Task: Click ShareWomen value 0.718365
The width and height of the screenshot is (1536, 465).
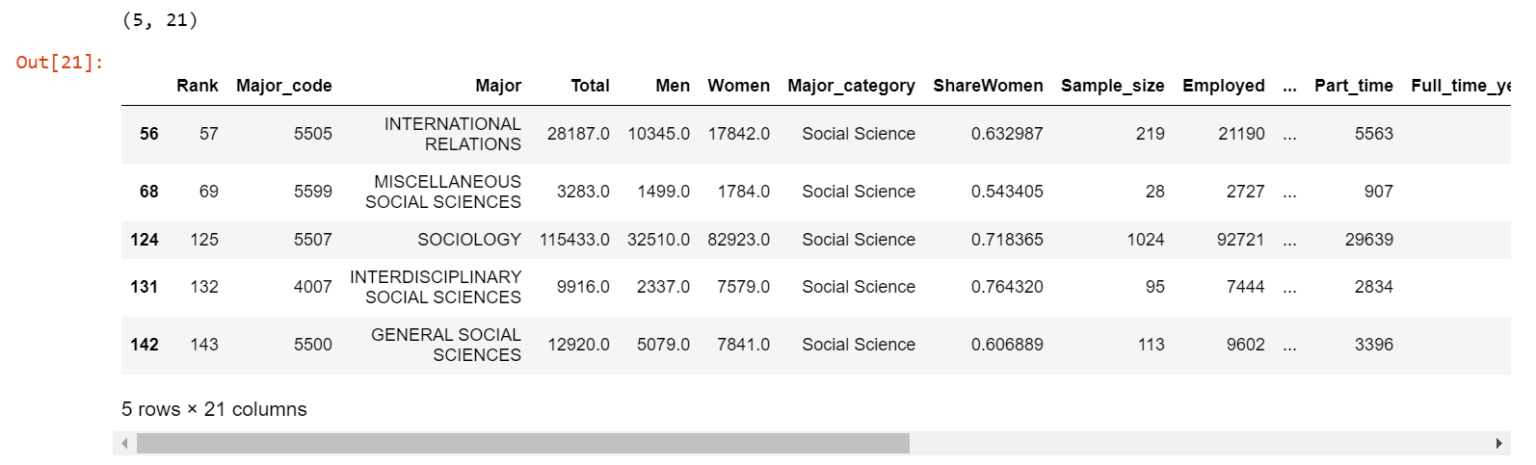Action: point(1007,240)
